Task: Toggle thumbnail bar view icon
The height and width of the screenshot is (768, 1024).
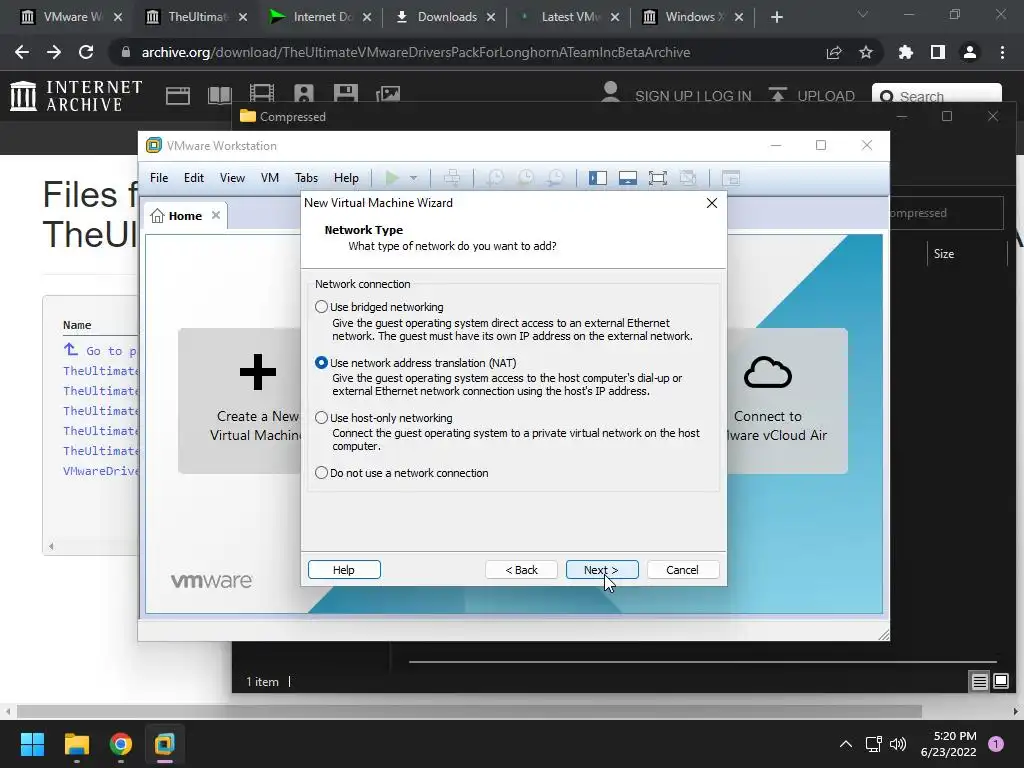Action: point(628,178)
